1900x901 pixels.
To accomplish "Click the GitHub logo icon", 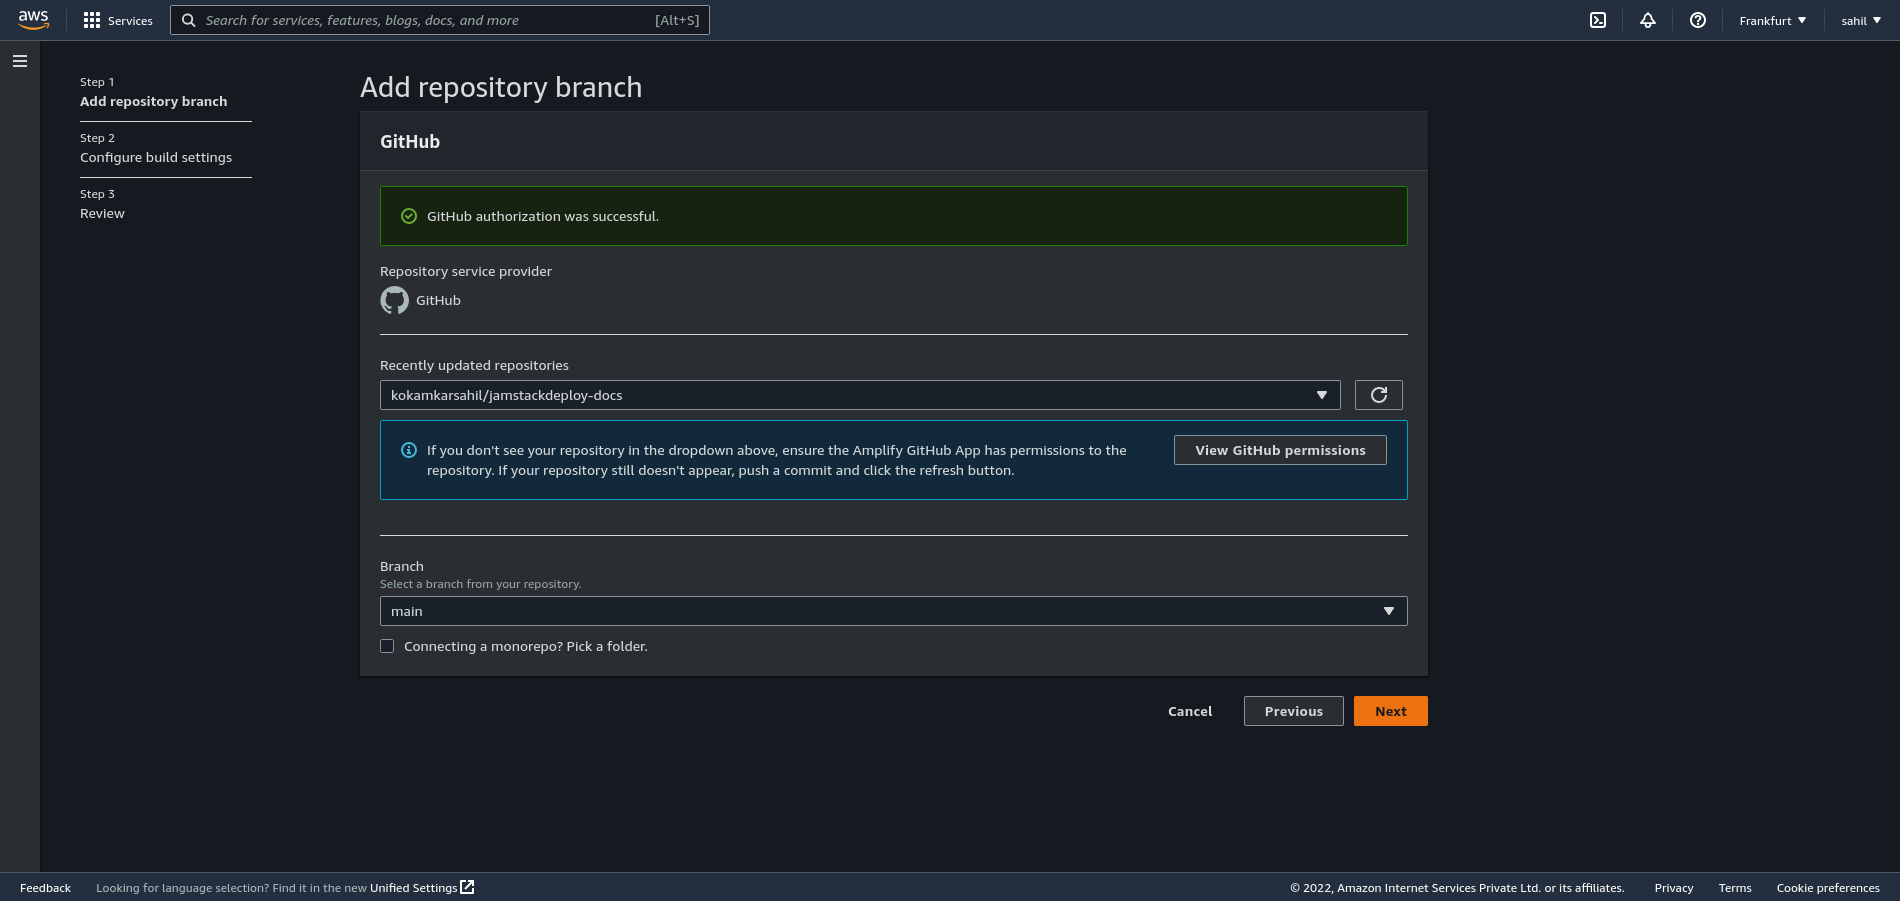I will pyautogui.click(x=395, y=300).
